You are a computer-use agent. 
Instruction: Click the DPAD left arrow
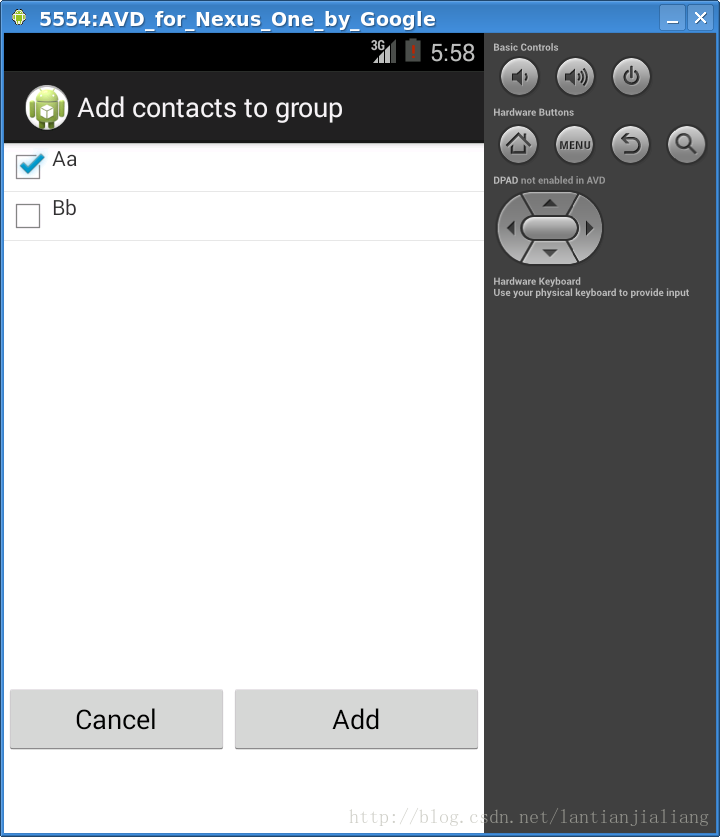click(x=510, y=228)
